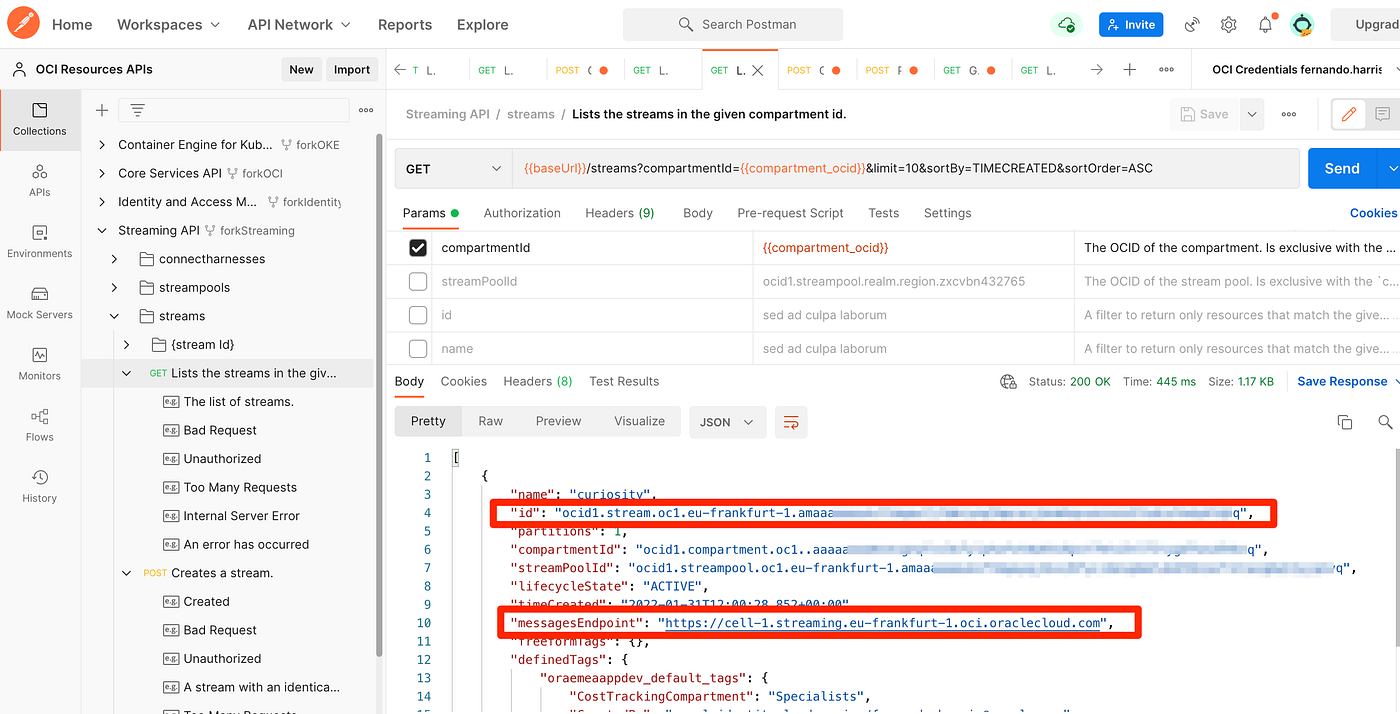This screenshot has width=1400, height=714.
Task: Enable the streamPoolId parameter checkbox
Action: [x=418, y=282]
